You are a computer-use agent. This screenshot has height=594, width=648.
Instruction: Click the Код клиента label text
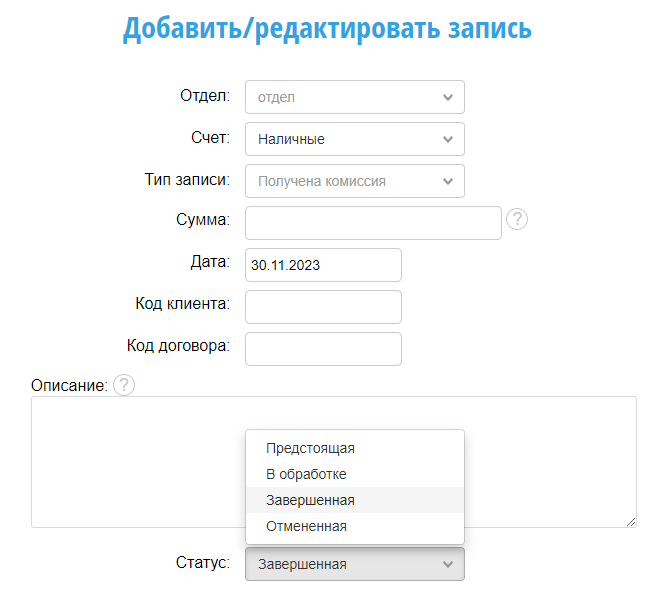pos(183,304)
